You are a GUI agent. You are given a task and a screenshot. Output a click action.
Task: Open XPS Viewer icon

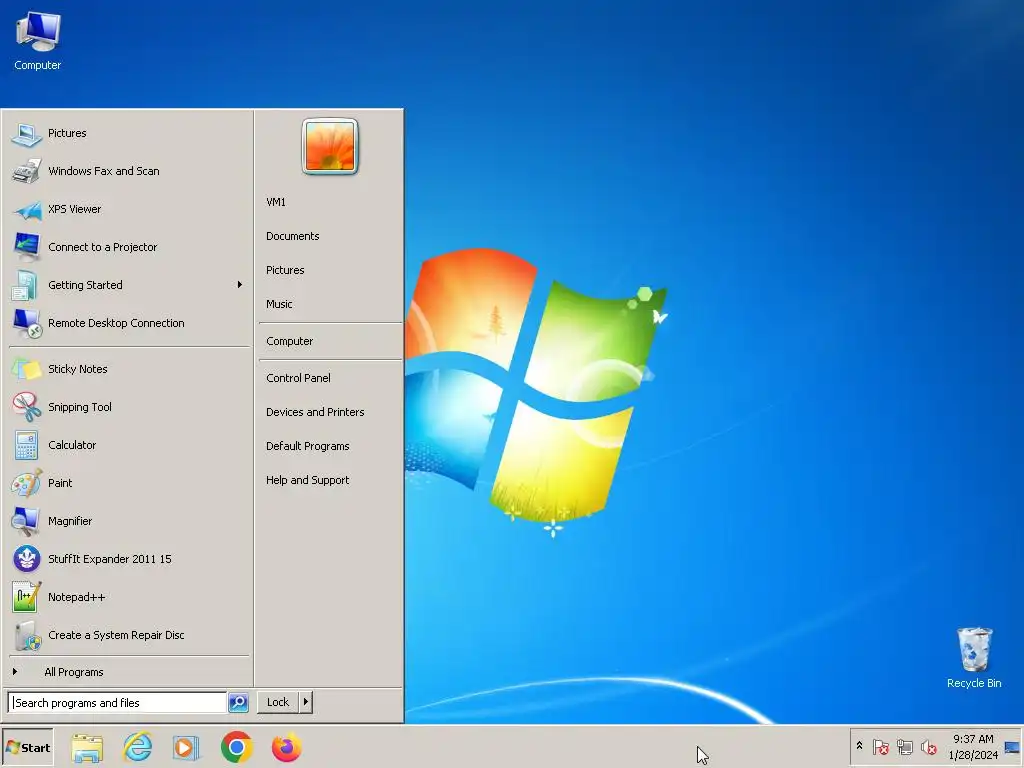(26, 209)
